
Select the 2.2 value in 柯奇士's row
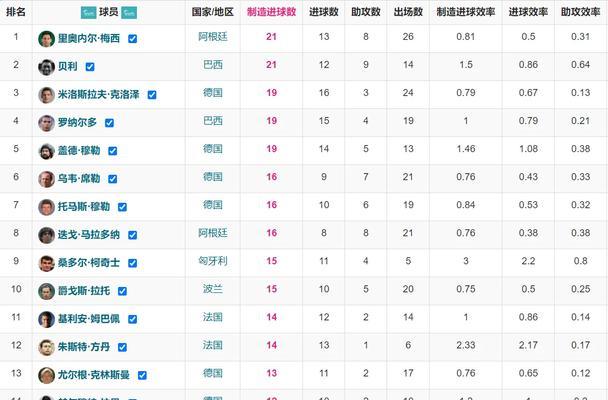pos(528,261)
